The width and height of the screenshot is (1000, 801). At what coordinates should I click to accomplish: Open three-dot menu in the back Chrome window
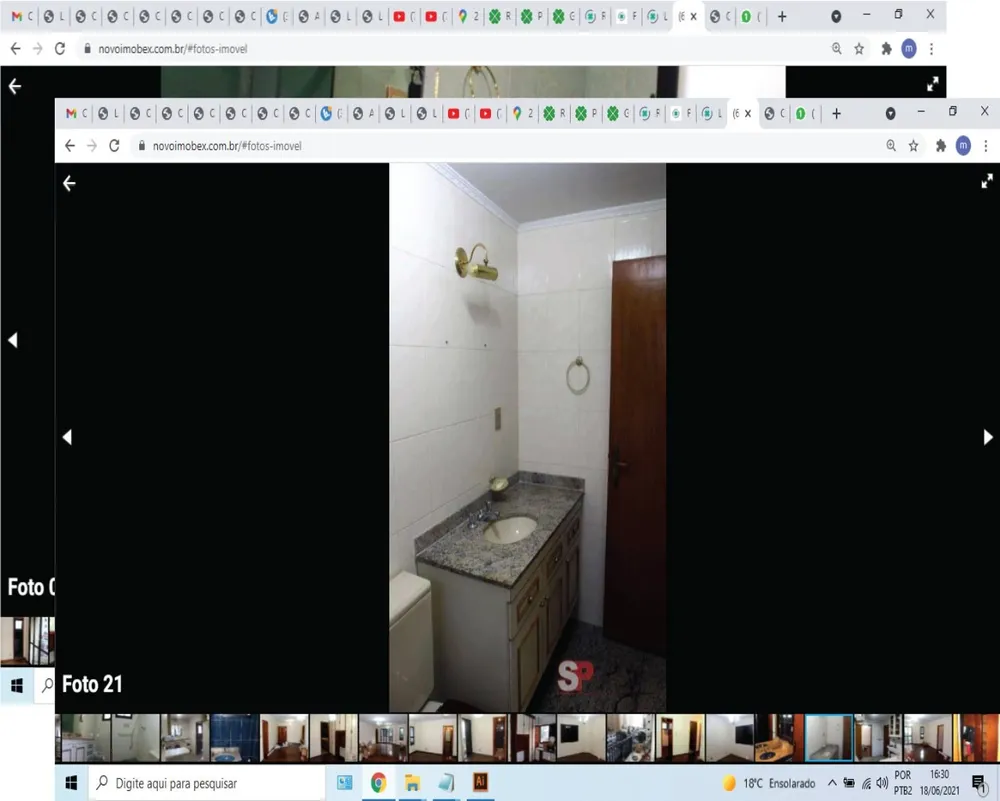click(932, 48)
